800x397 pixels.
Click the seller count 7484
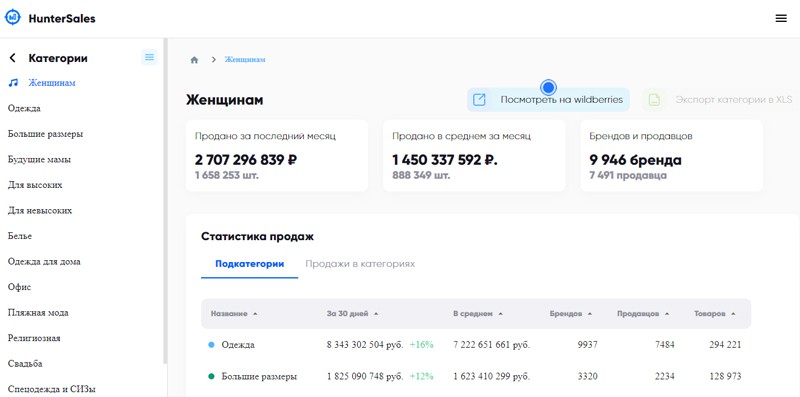[665, 345]
